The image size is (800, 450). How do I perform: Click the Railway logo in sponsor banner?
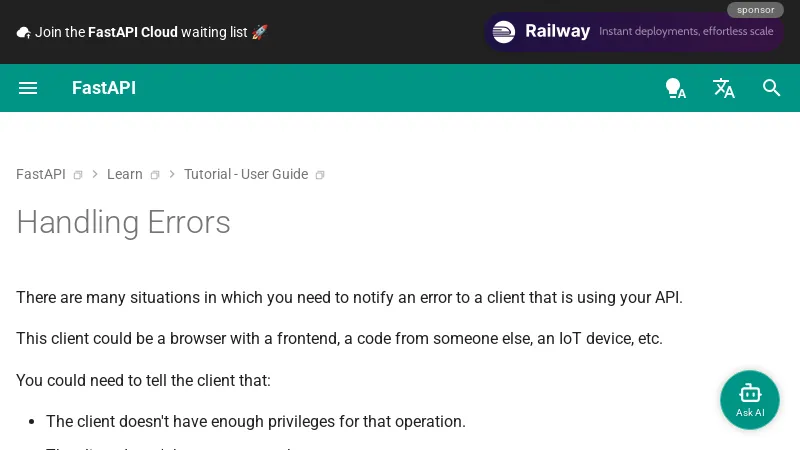pyautogui.click(x=504, y=32)
